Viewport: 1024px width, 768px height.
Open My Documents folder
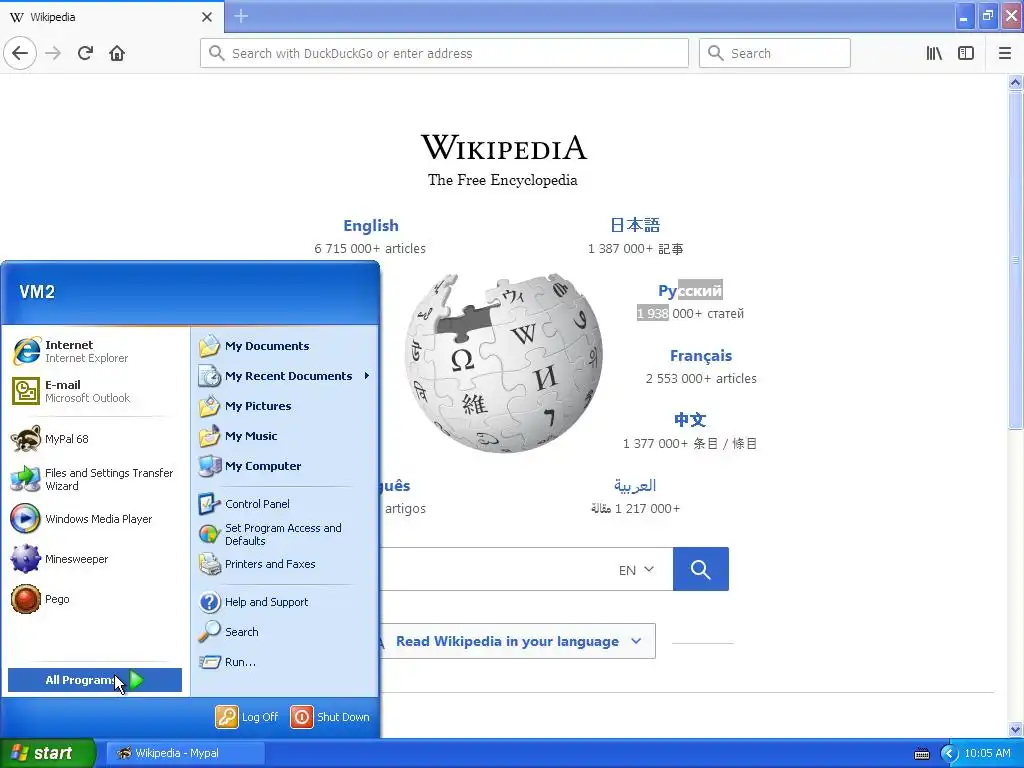click(285, 346)
